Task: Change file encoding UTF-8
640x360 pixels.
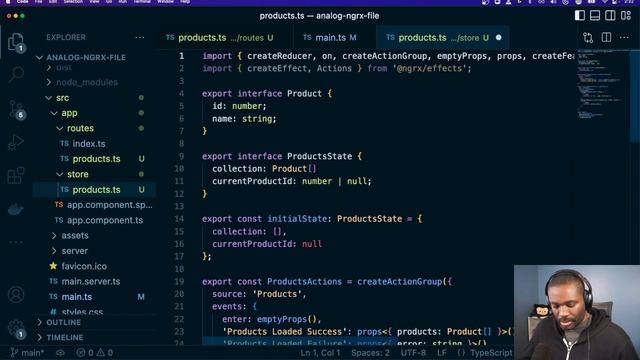Action: (x=413, y=352)
